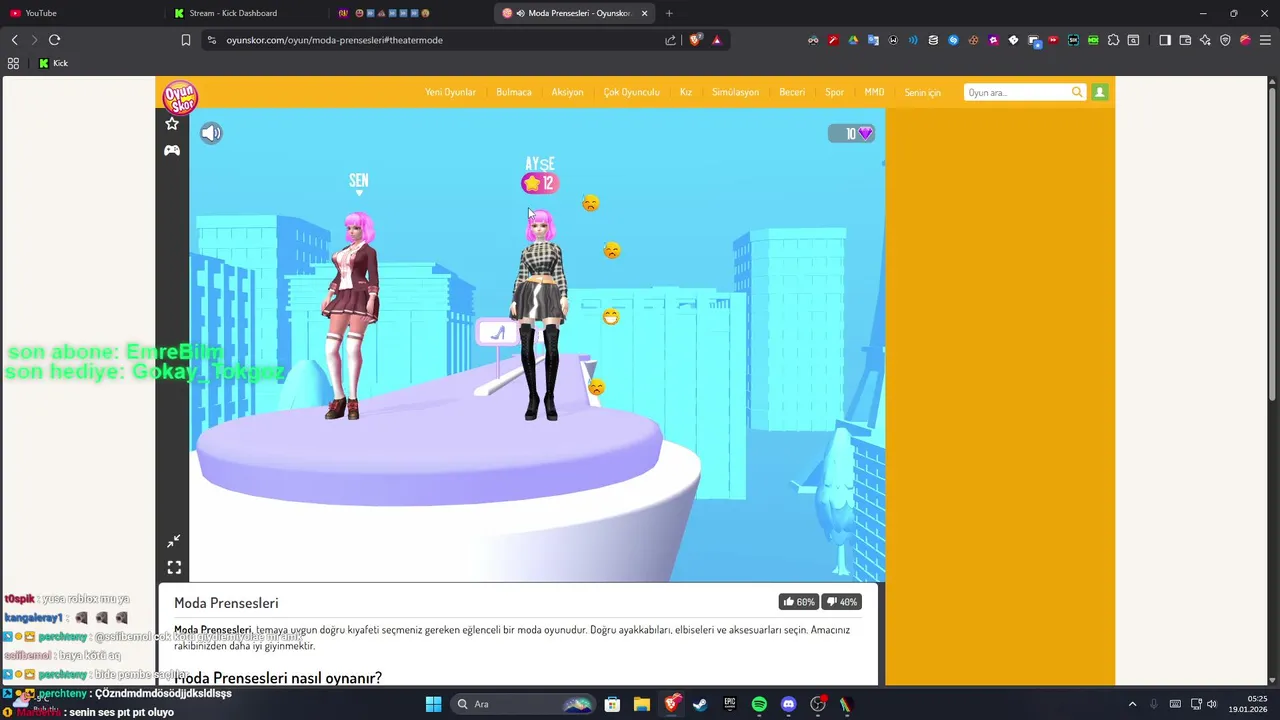Open Brave Shields lion icon

click(x=695, y=40)
